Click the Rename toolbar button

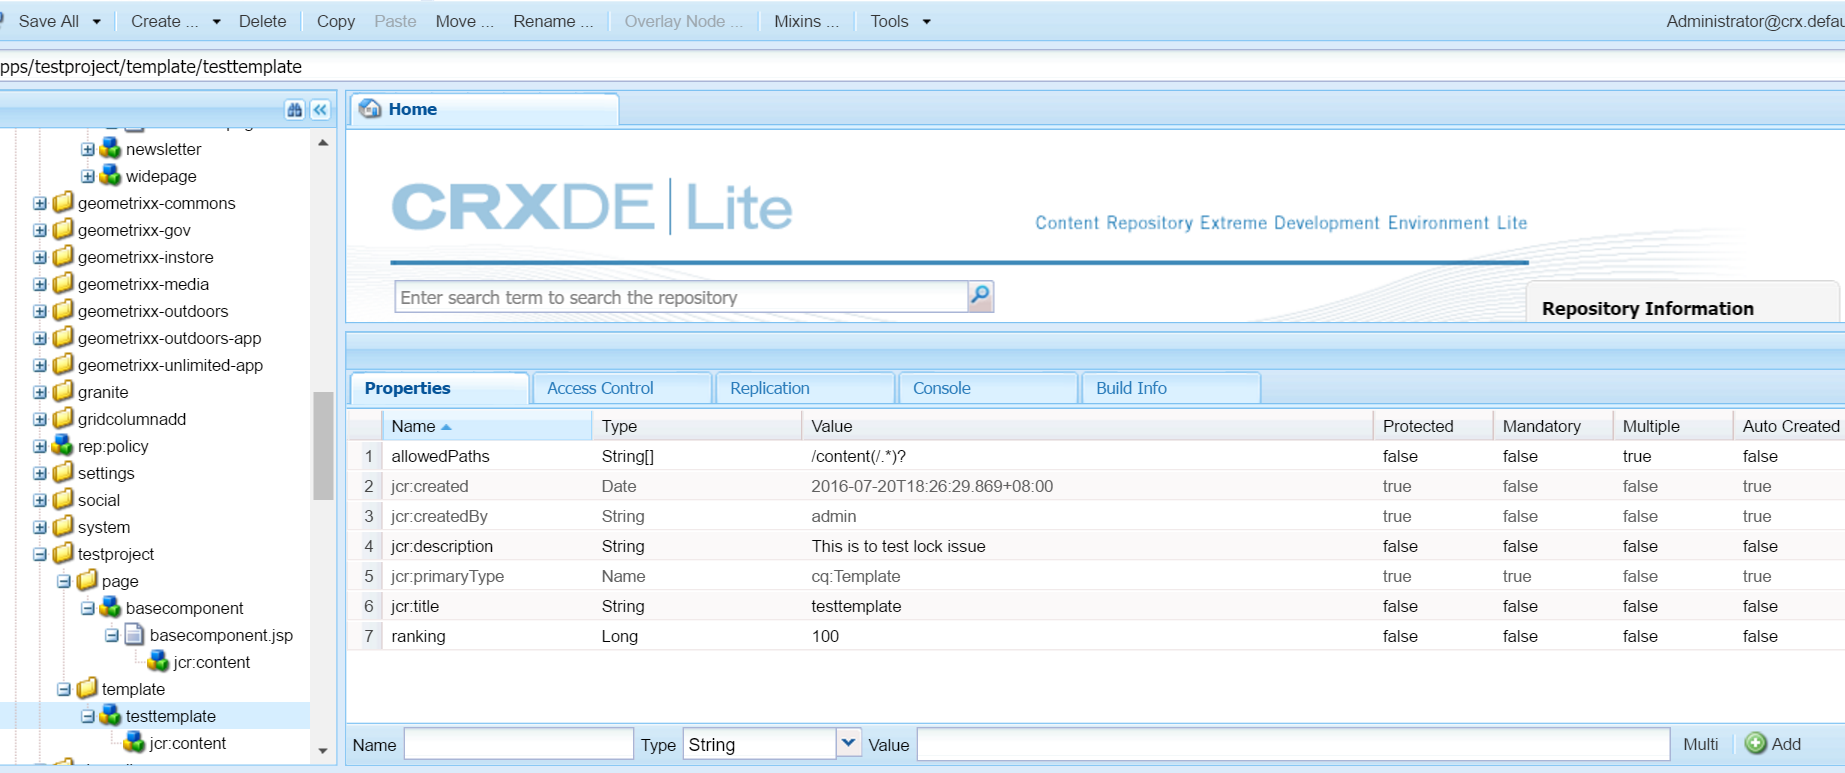coord(553,21)
